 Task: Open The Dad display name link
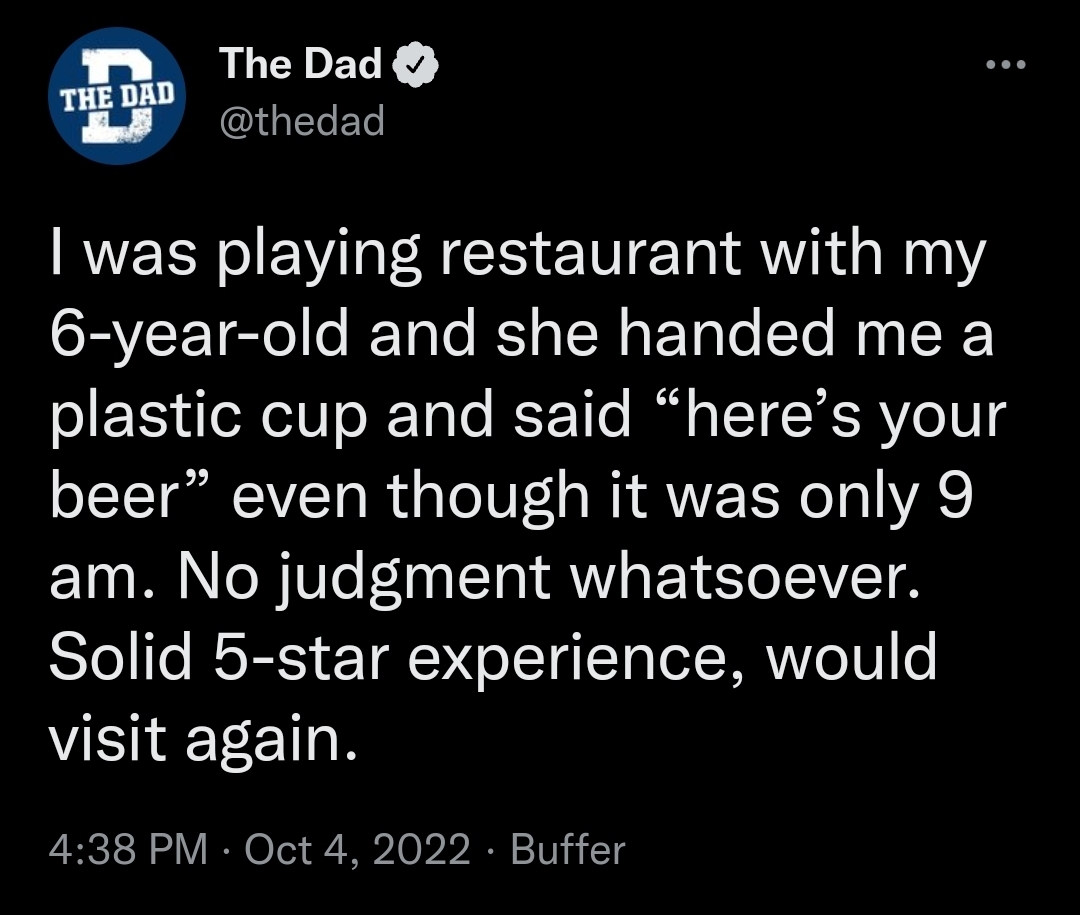click(x=302, y=65)
